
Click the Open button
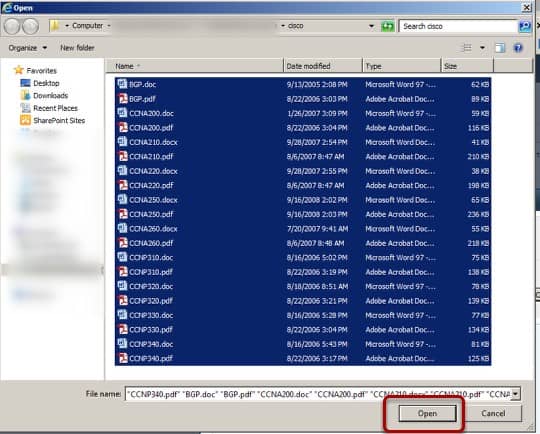tap(427, 413)
